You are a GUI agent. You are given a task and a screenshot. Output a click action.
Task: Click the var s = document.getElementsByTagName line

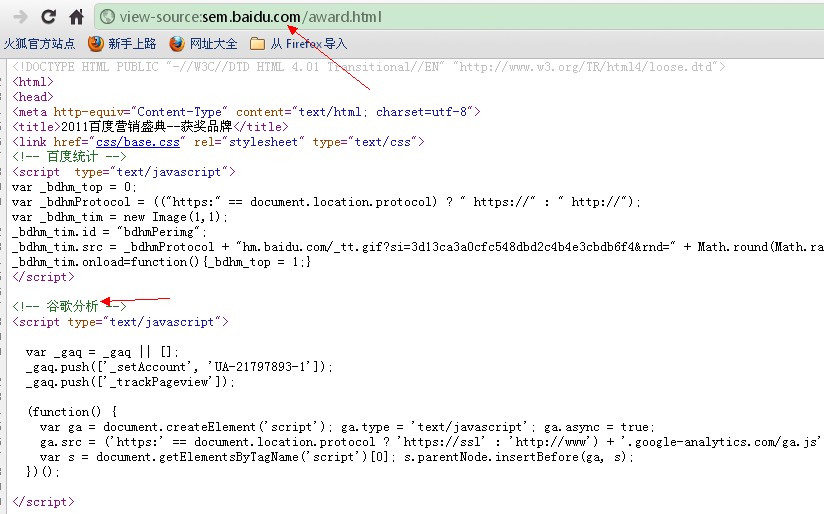[x=336, y=457]
